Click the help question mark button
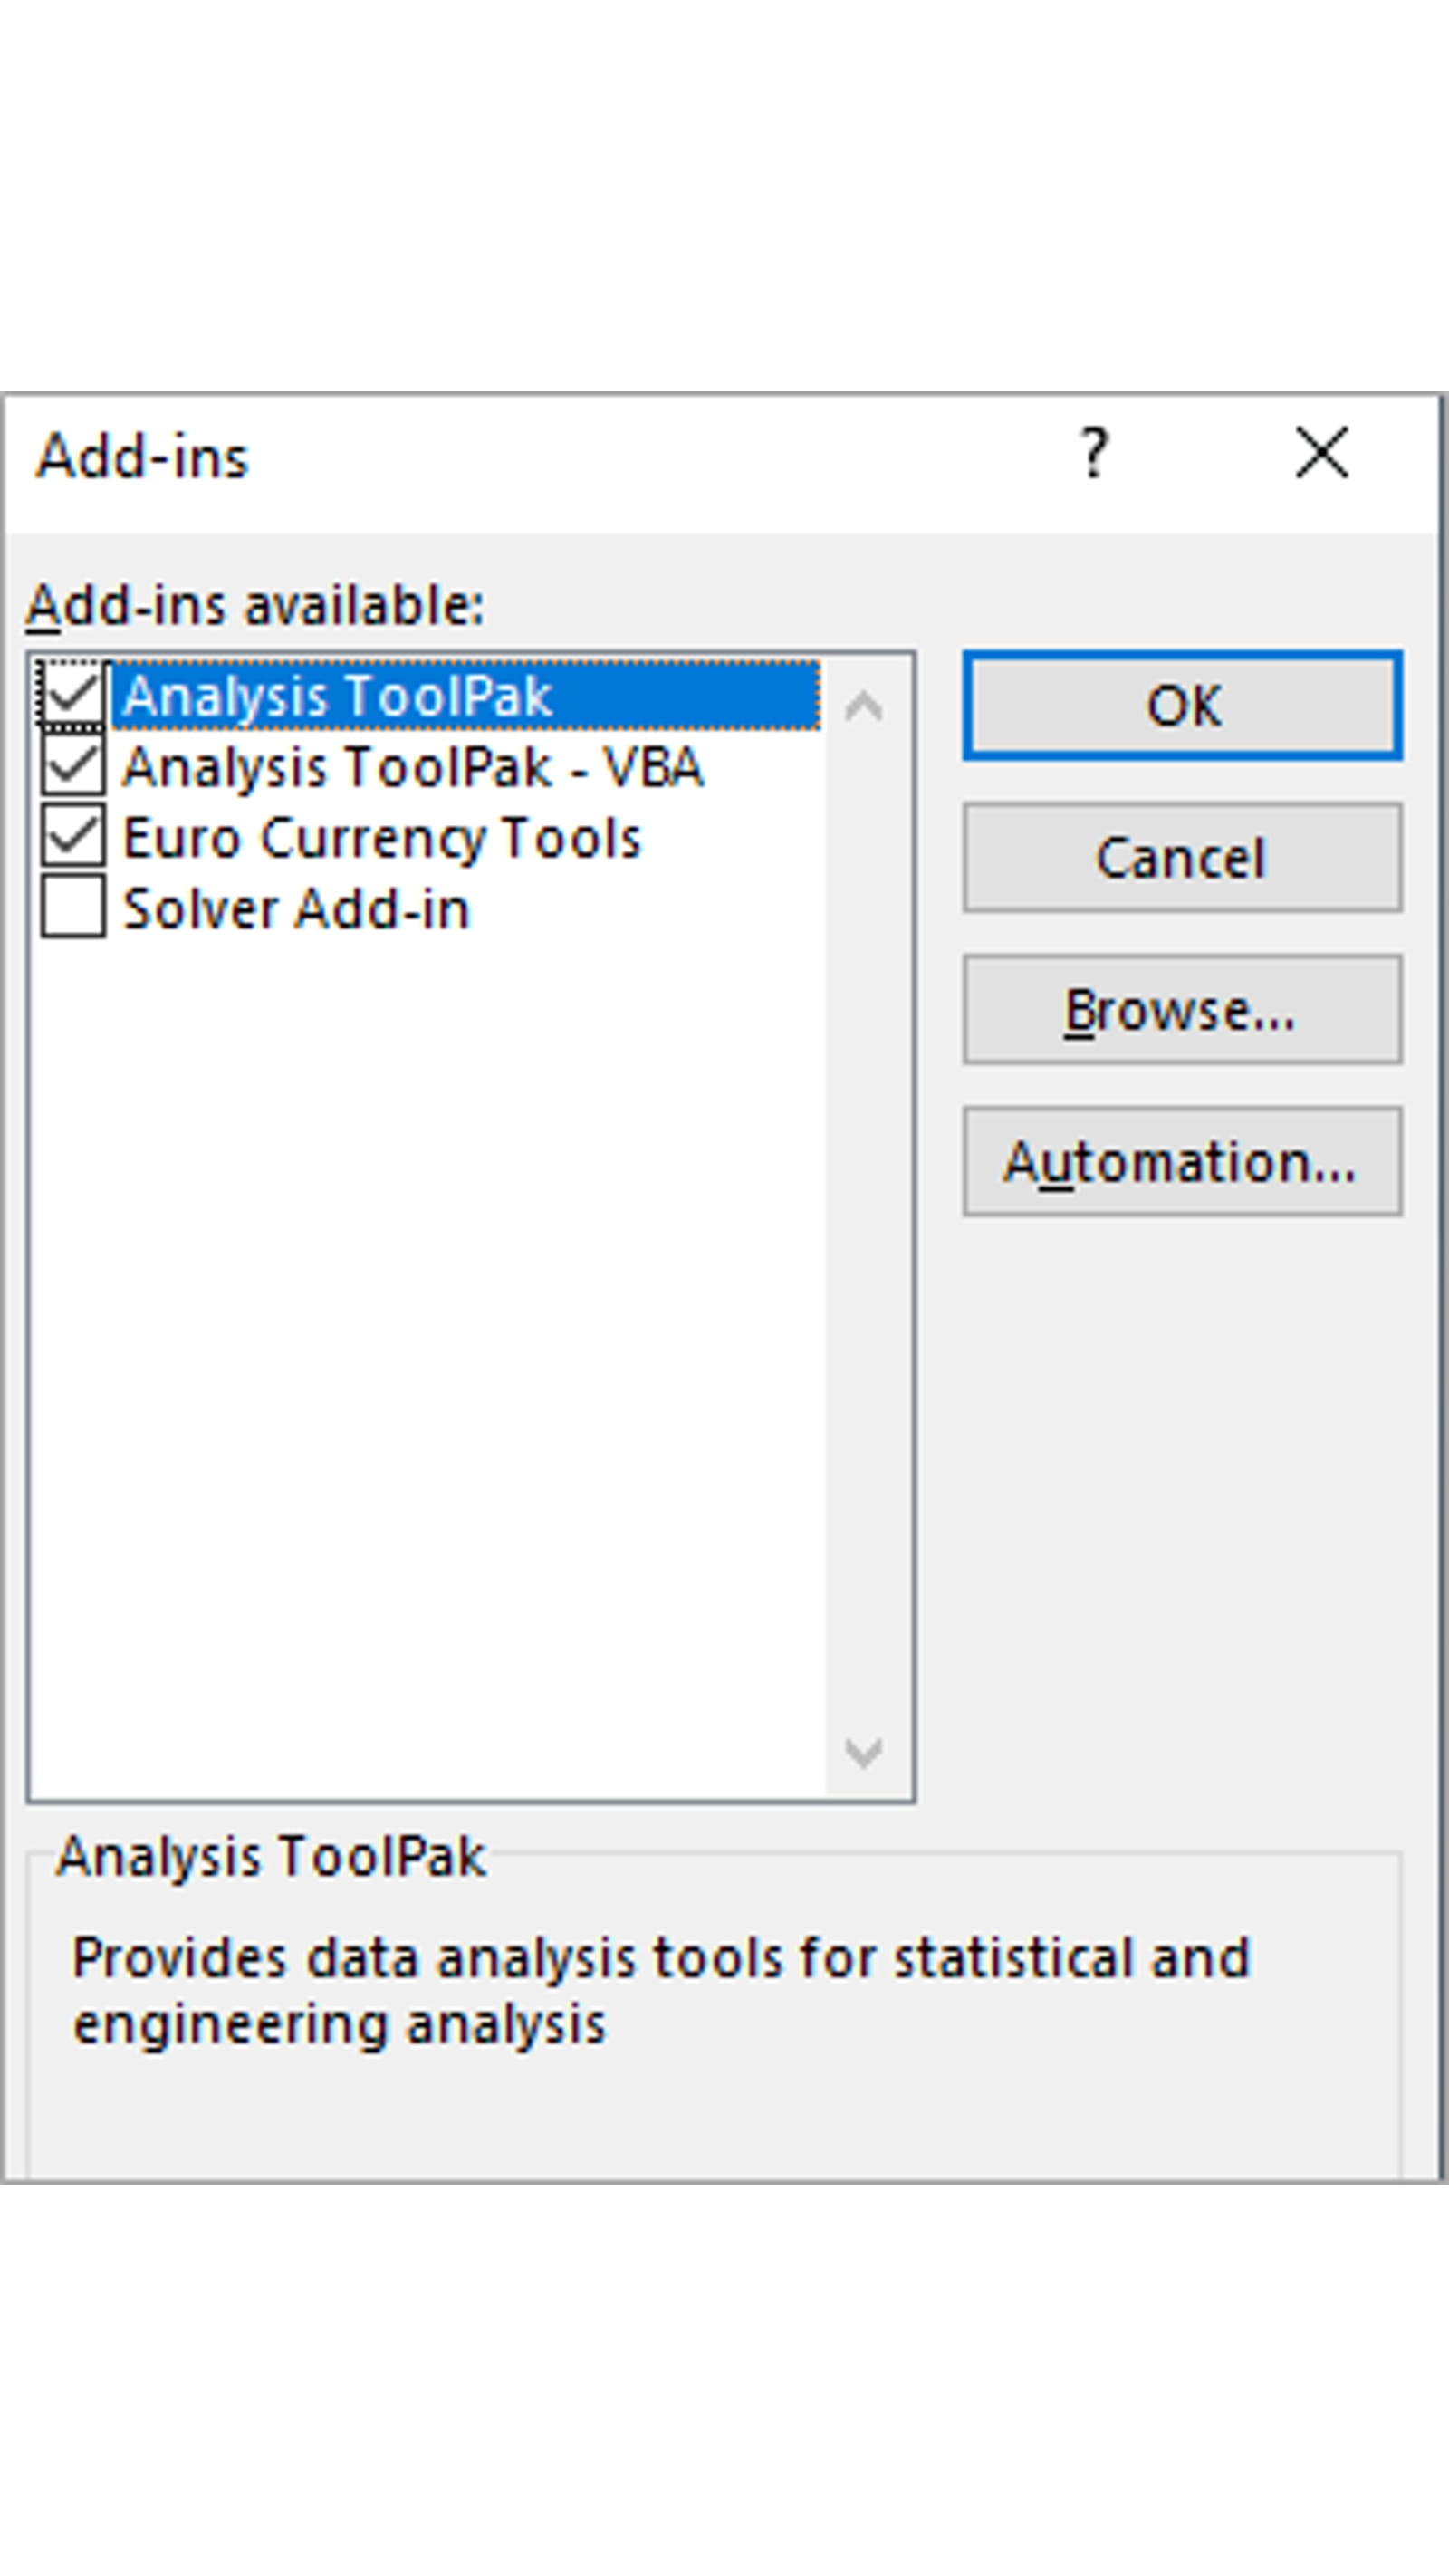1449x2576 pixels. tap(1094, 454)
